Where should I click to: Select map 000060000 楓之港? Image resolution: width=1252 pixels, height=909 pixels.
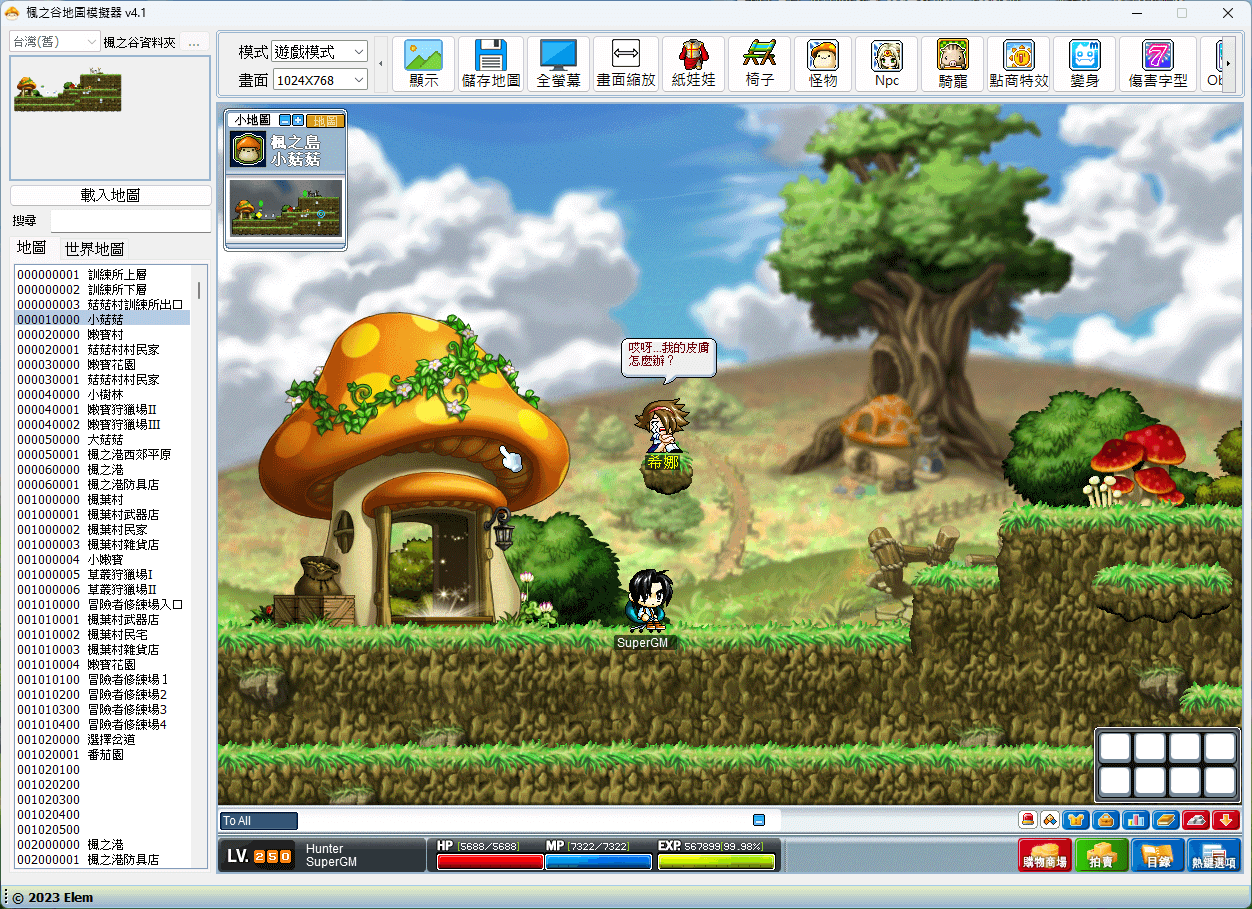(101, 469)
